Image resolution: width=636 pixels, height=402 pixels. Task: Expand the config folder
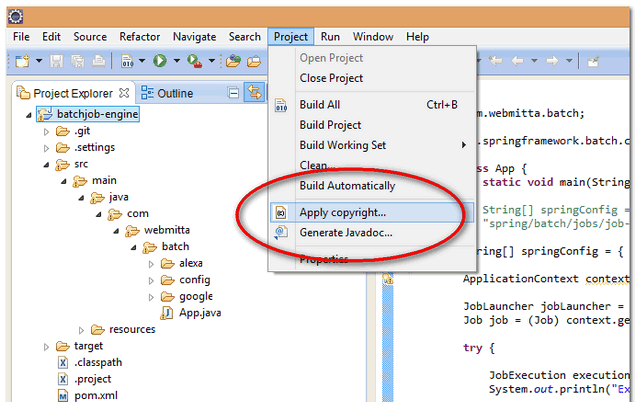(x=151, y=281)
